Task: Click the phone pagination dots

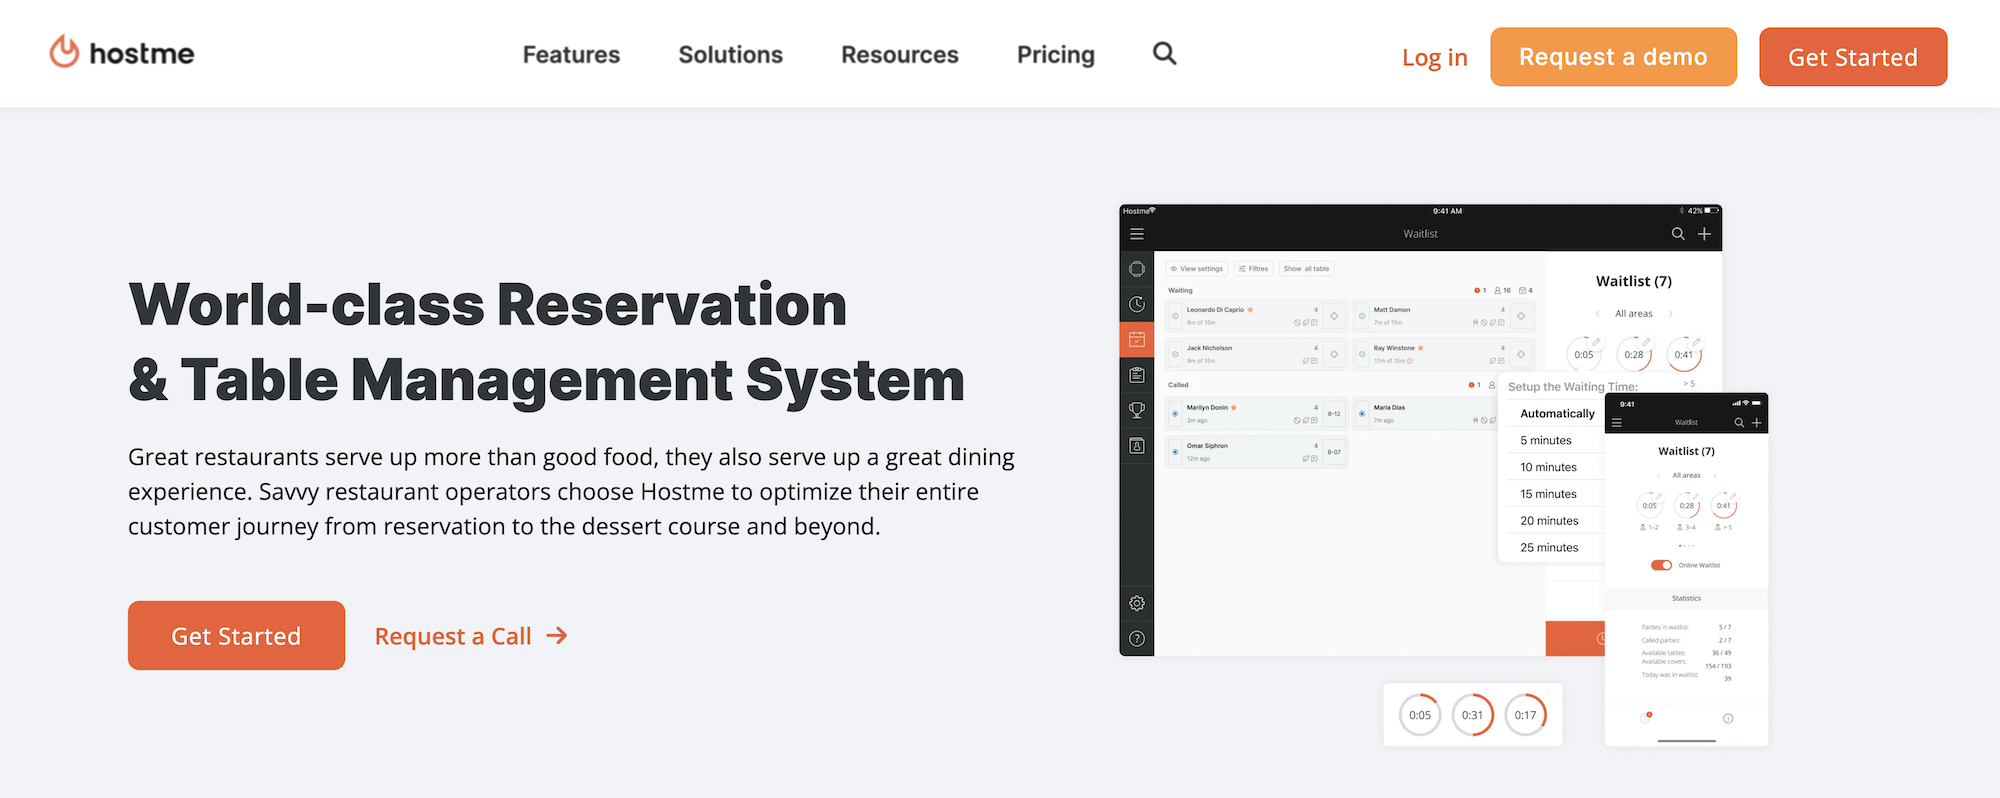Action: pyautogui.click(x=1686, y=546)
